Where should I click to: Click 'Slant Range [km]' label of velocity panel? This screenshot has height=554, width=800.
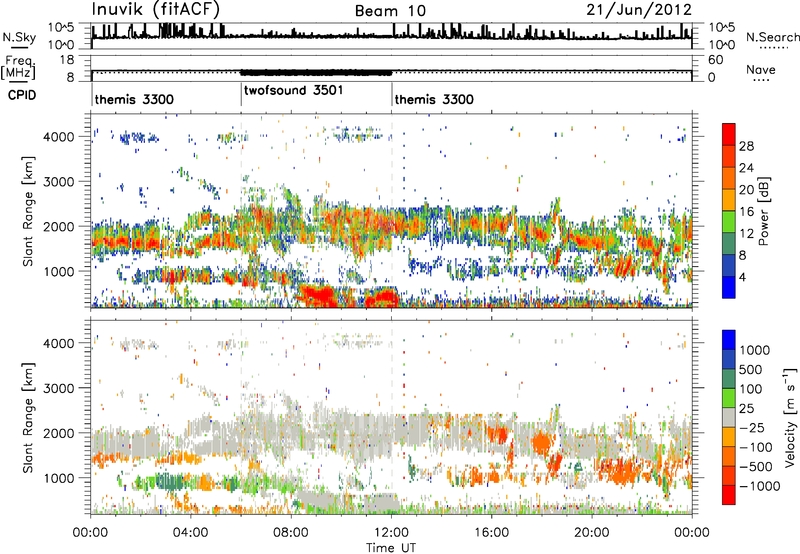[x=28, y=418]
